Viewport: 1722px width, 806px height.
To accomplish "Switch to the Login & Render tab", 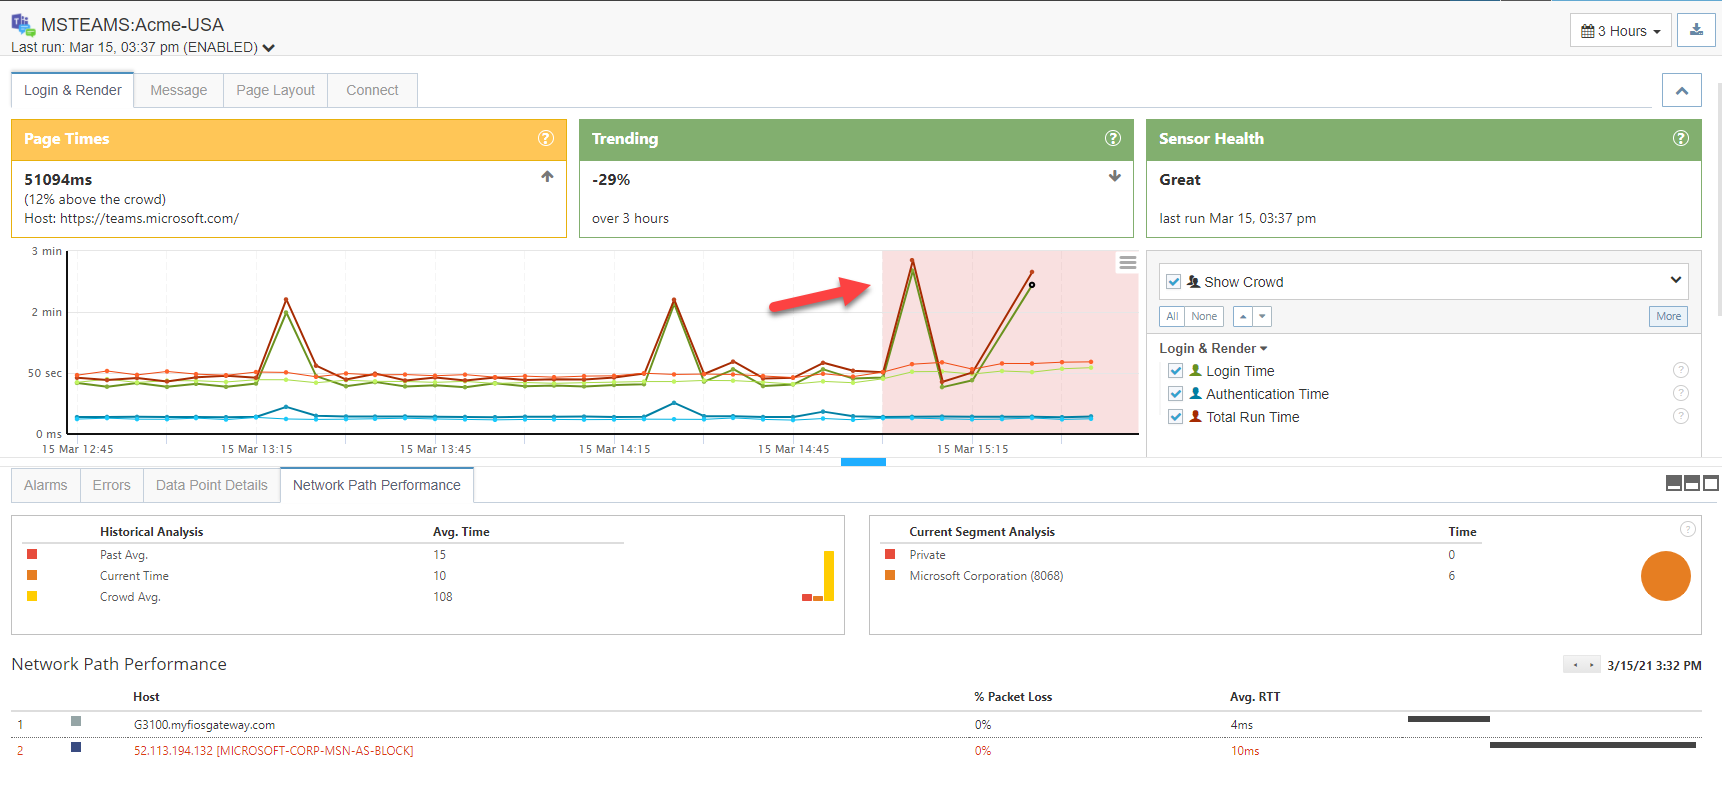I will point(73,90).
